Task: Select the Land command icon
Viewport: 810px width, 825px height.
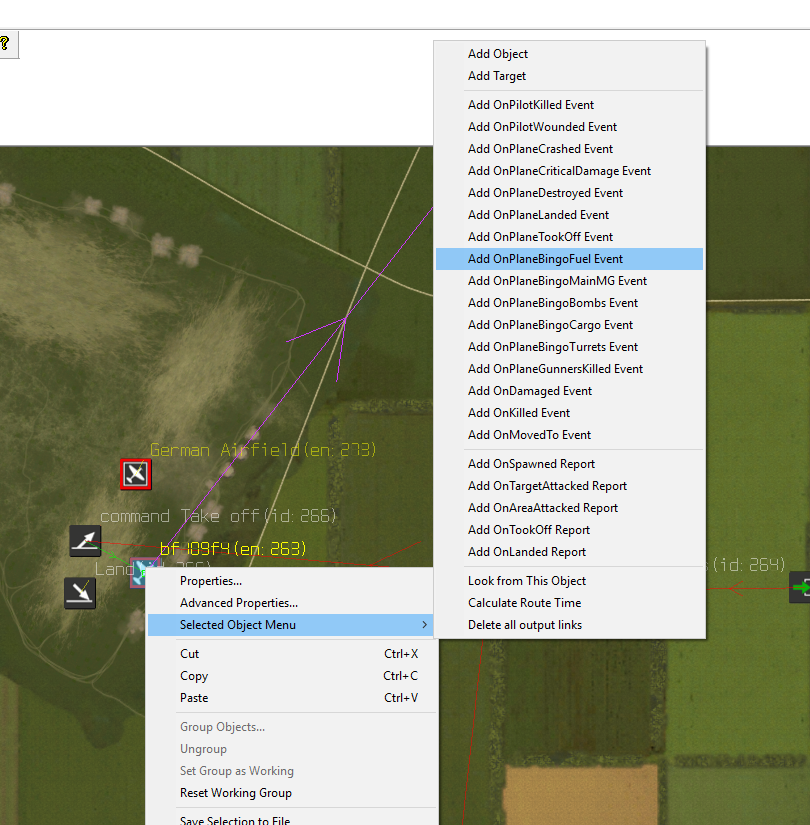Action: point(80,593)
